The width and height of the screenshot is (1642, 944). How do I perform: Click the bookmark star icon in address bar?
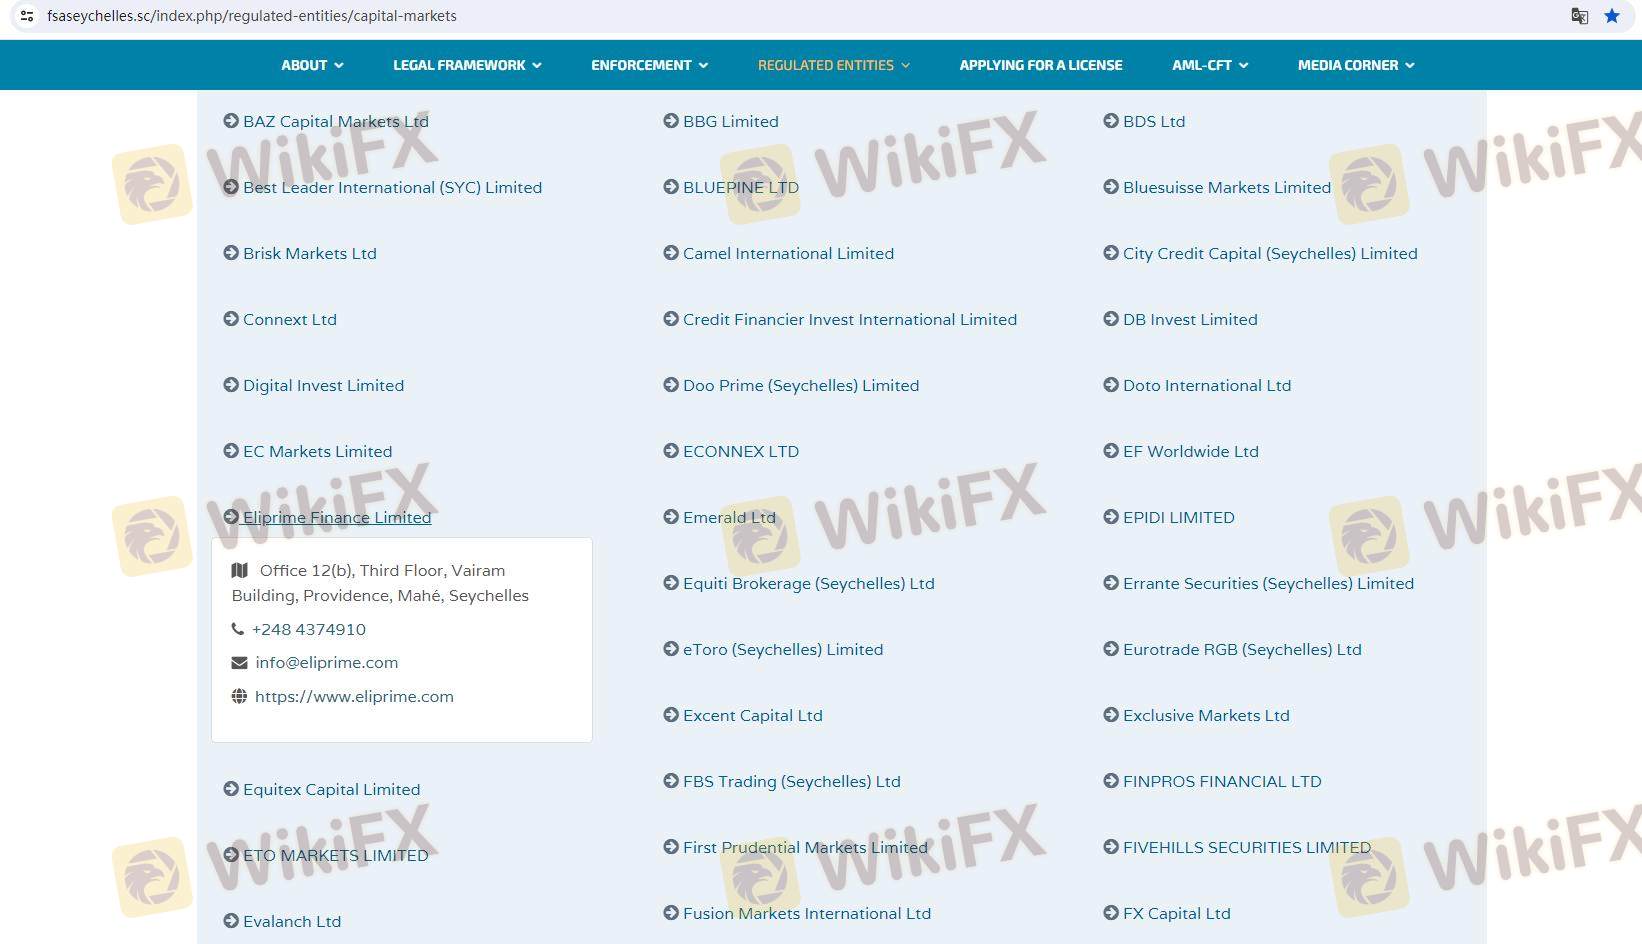(1612, 16)
